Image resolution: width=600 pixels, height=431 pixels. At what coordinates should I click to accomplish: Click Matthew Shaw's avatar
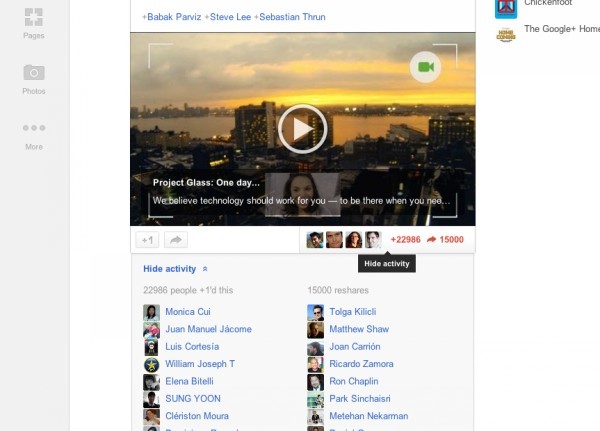316,330
